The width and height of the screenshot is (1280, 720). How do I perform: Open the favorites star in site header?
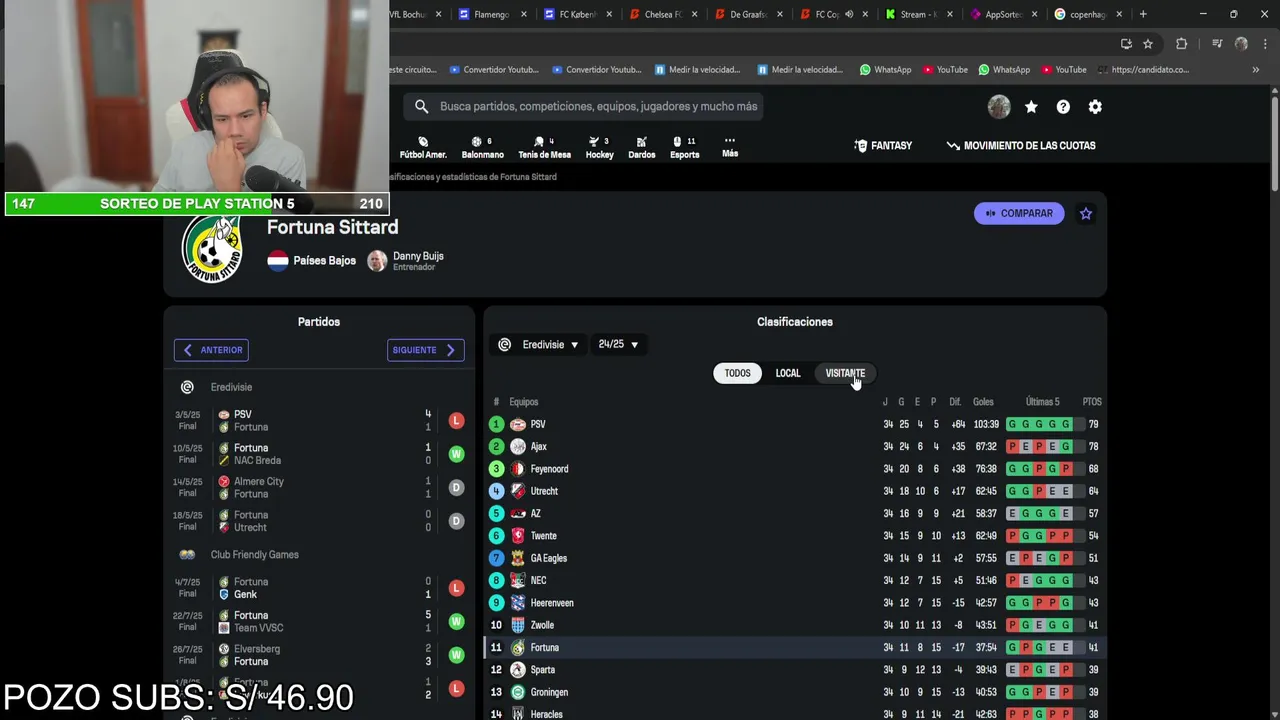coord(1031,107)
